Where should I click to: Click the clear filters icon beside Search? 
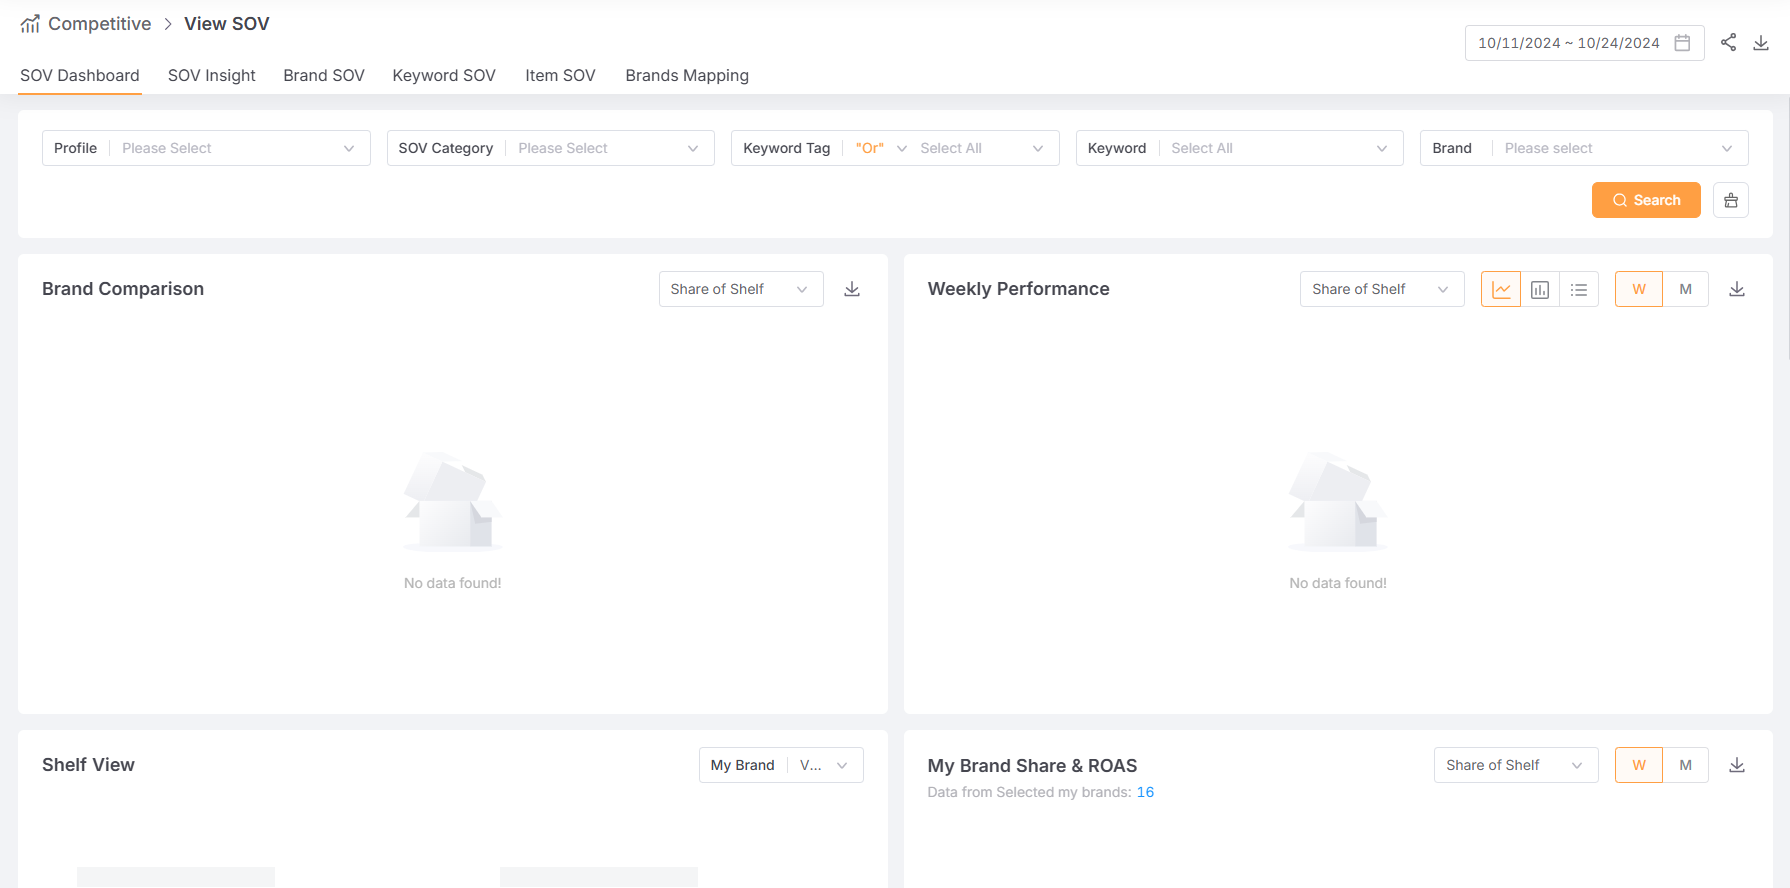1730,200
